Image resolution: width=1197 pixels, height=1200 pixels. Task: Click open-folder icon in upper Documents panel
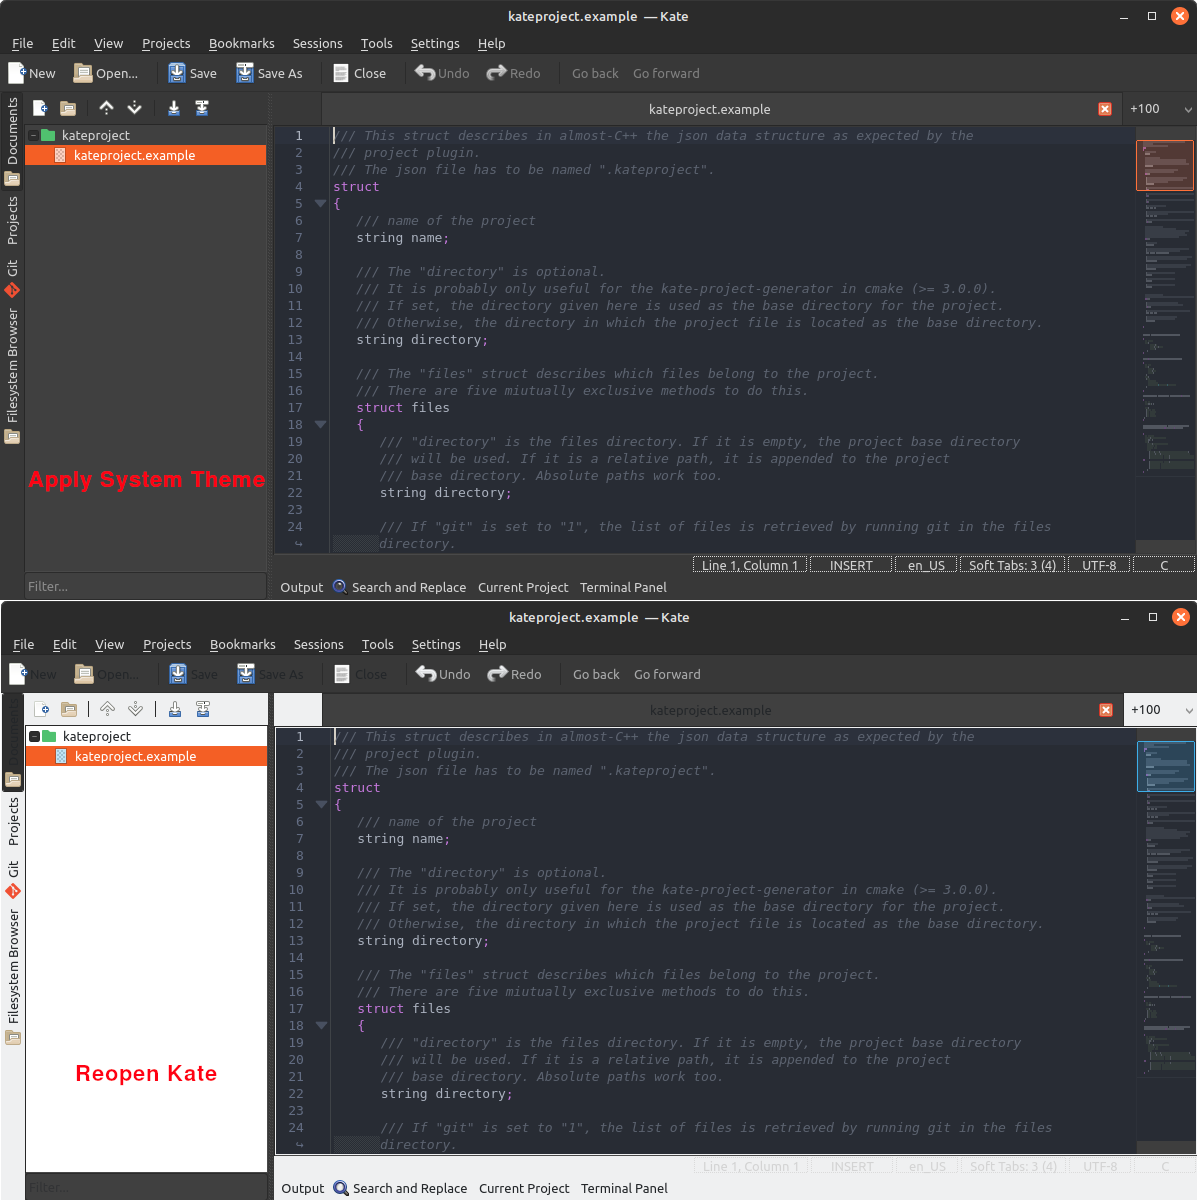coord(68,108)
